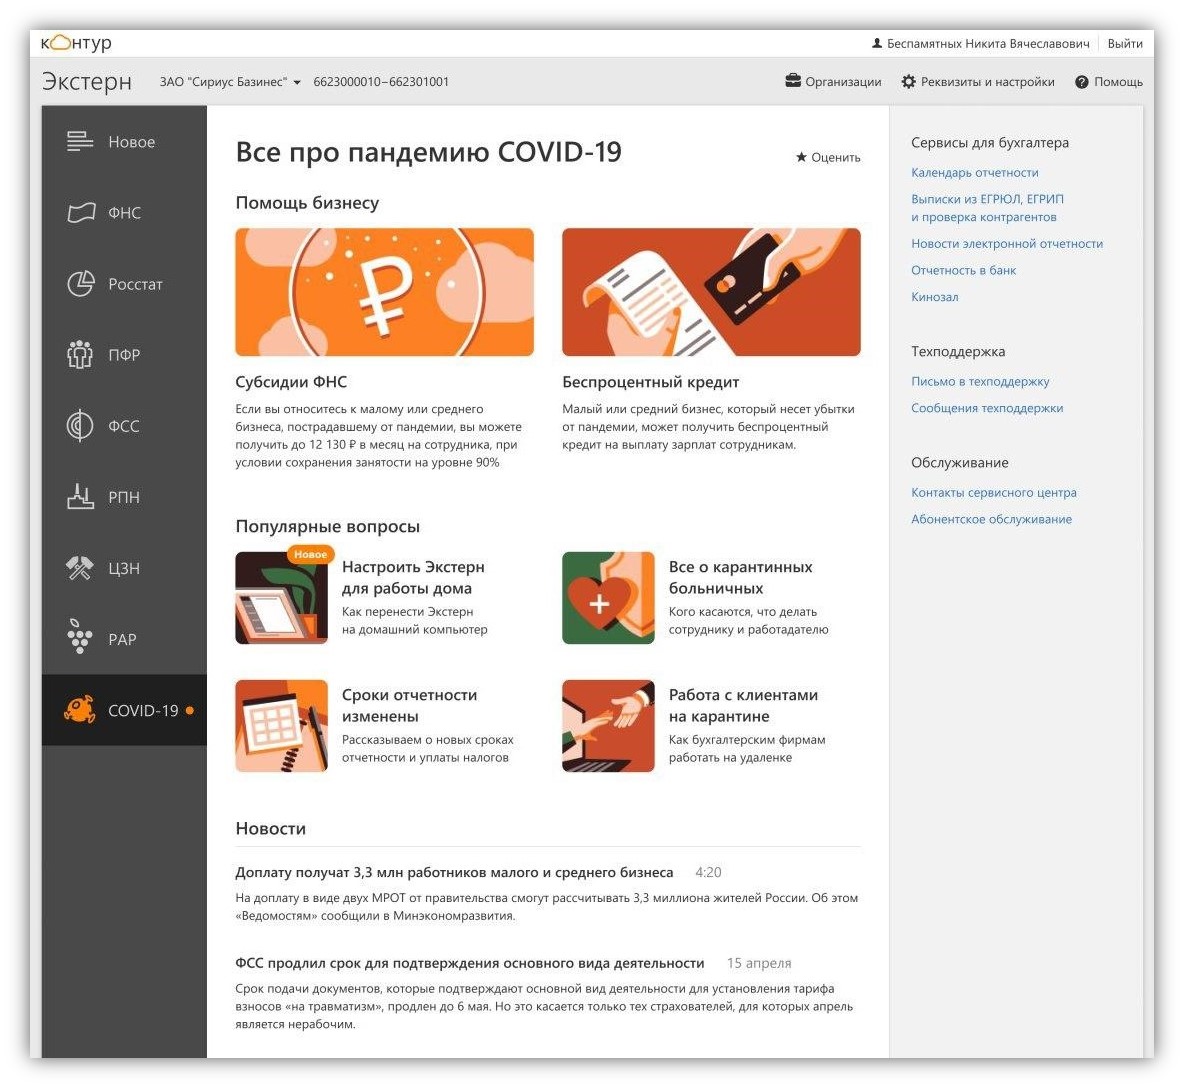The height and width of the screenshot is (1088, 1184).
Task: Open Сообщения техподдержки link
Action: (987, 408)
